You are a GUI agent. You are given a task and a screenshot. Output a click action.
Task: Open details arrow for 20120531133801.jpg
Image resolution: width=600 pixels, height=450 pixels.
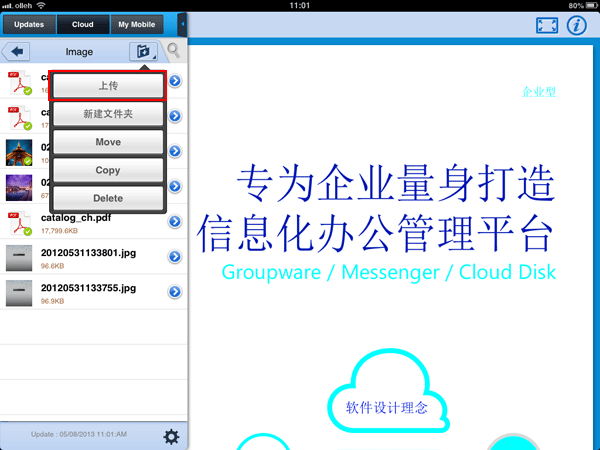pyautogui.click(x=175, y=257)
